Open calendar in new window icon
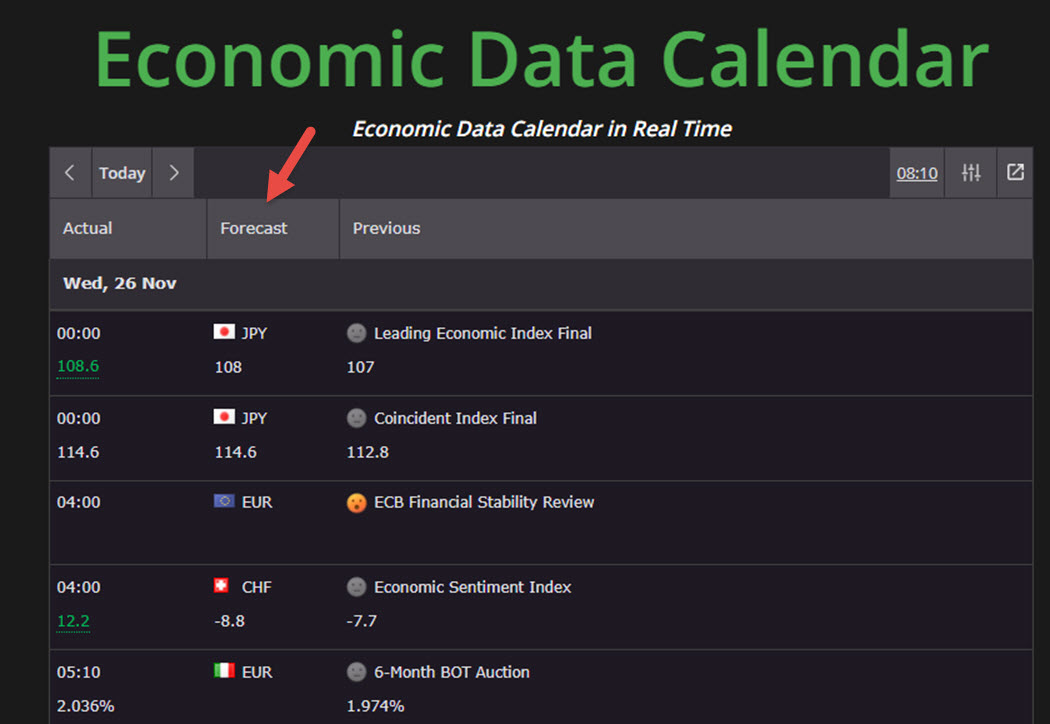Screen dimensions: 1050x724 pyautogui.click(x=1015, y=173)
